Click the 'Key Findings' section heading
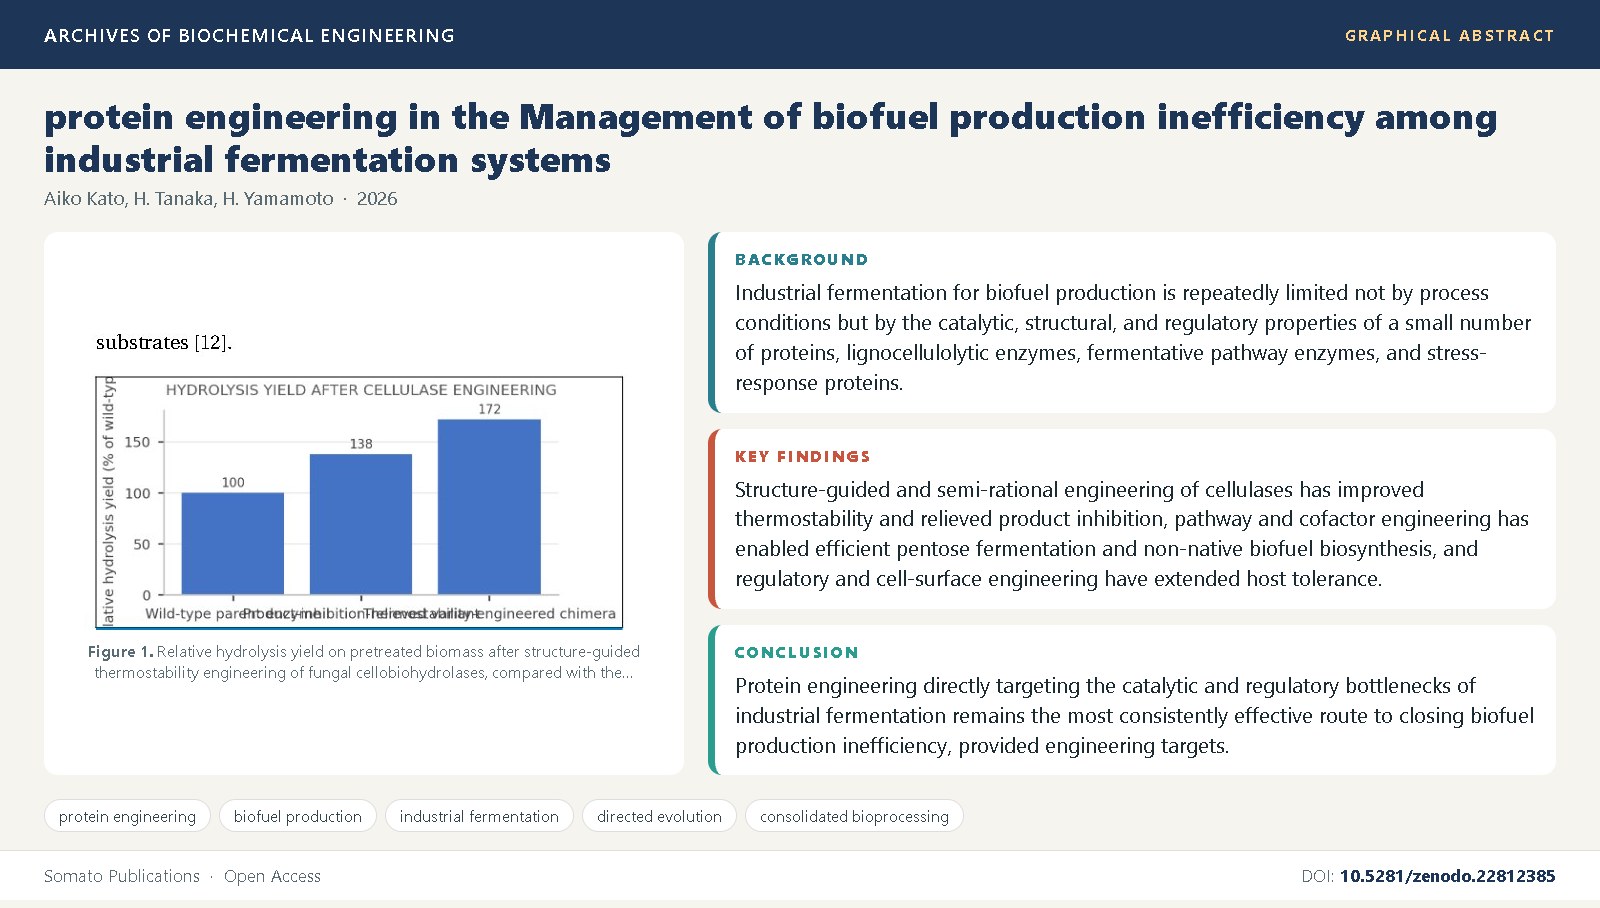 (802, 456)
